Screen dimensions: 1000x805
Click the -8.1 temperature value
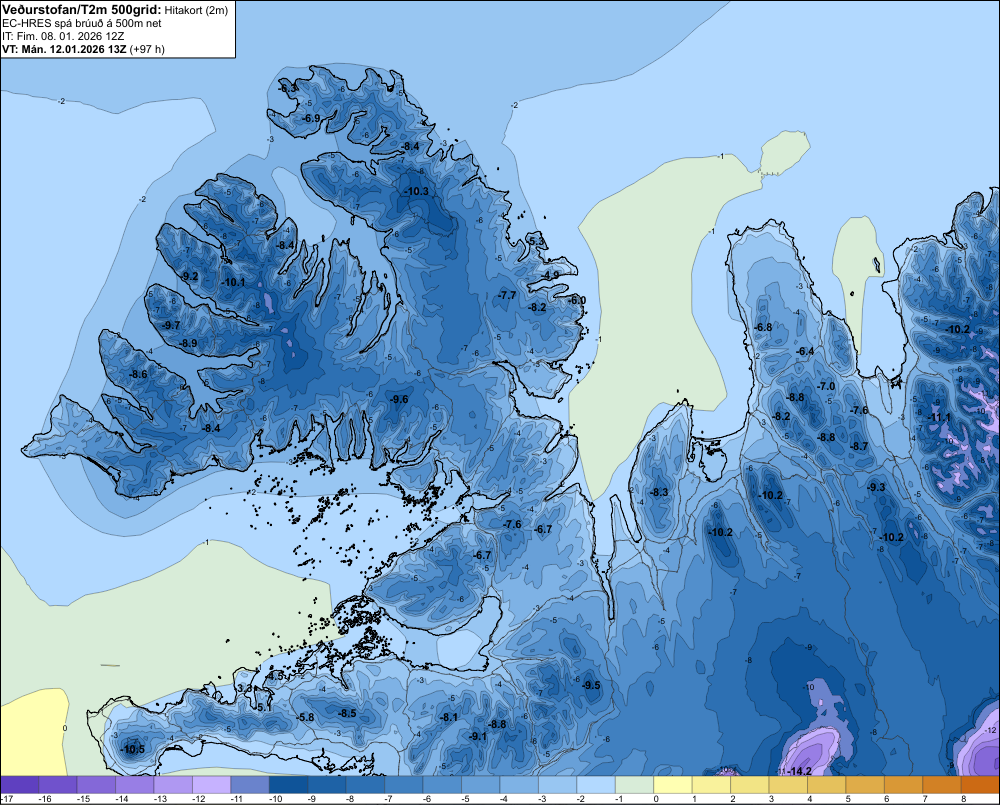point(449,717)
